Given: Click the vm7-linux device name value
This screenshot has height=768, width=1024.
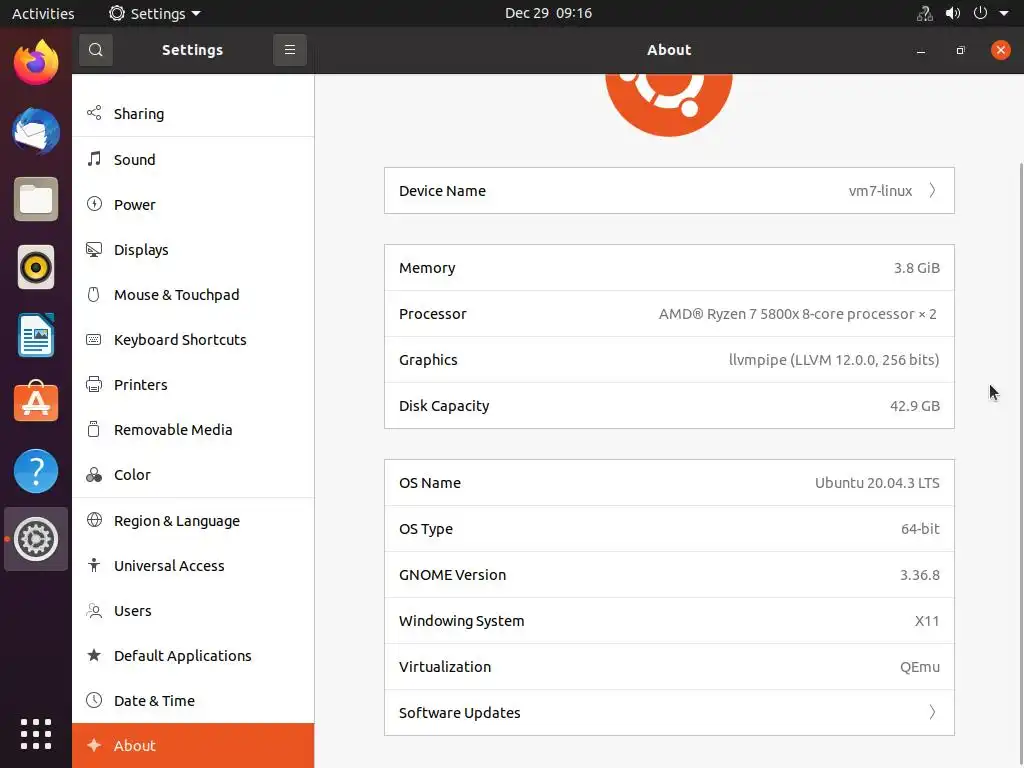Looking at the screenshot, I should [880, 191].
